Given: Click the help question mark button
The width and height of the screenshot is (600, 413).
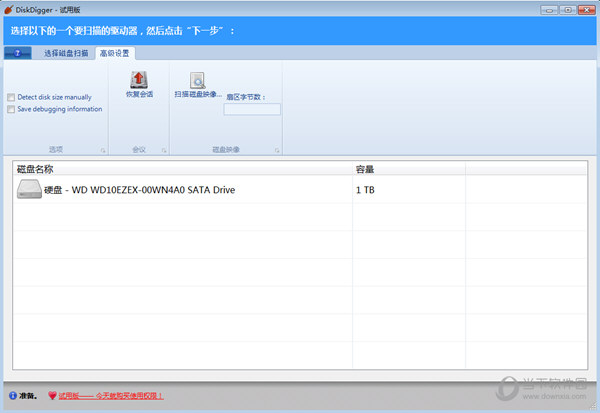Looking at the screenshot, I should coord(18,53).
